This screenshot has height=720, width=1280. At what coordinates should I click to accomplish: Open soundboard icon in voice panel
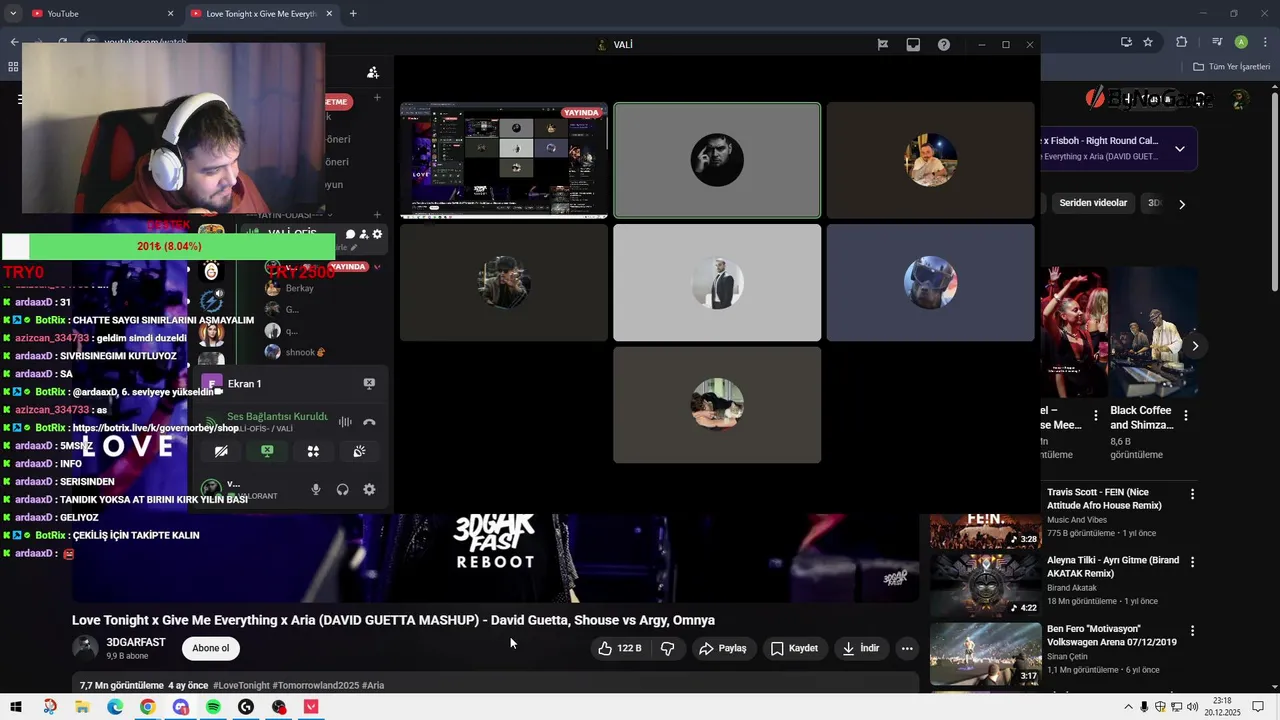point(359,452)
